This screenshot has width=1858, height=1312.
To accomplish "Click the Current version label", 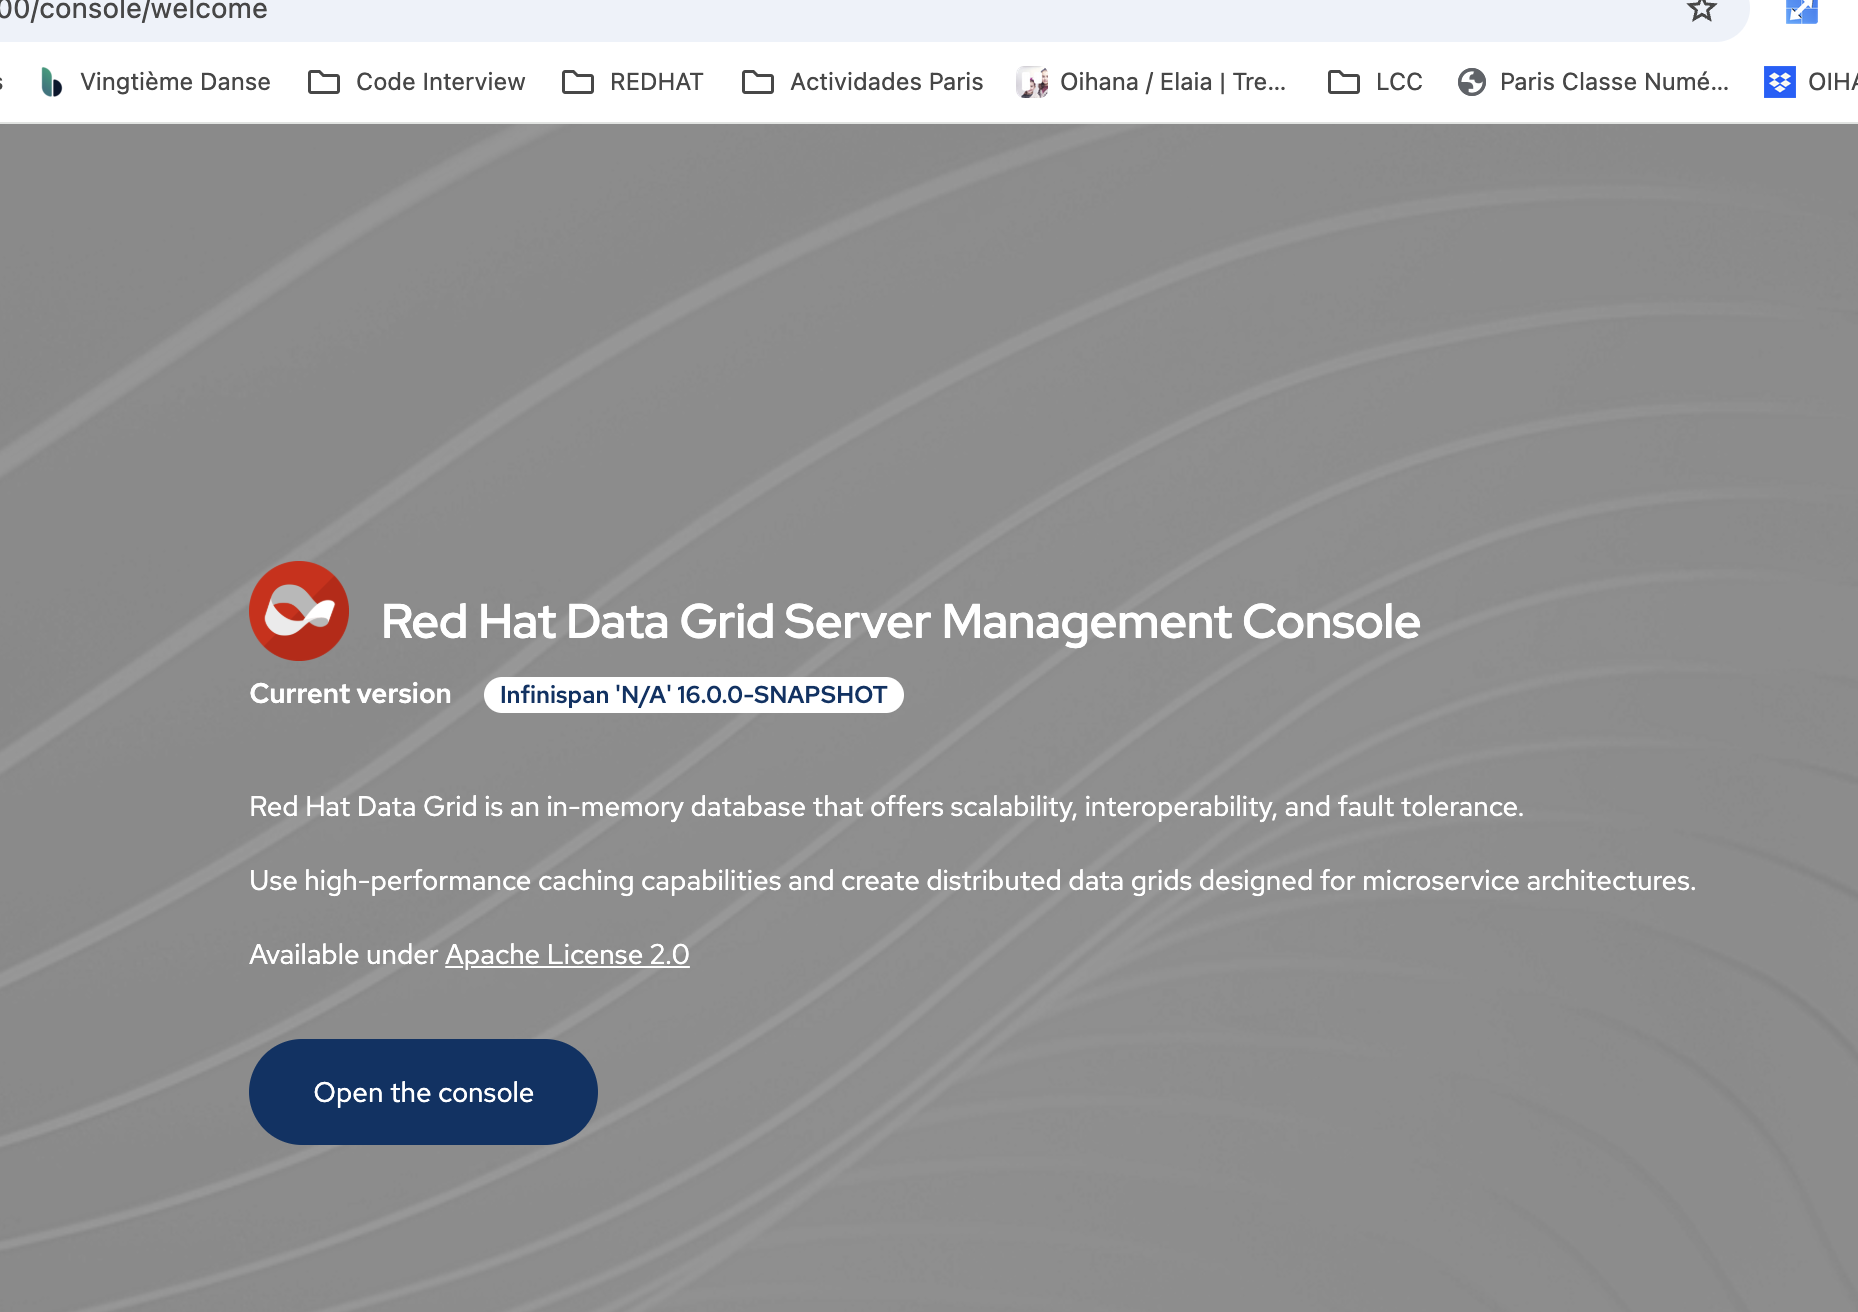I will tap(350, 694).
